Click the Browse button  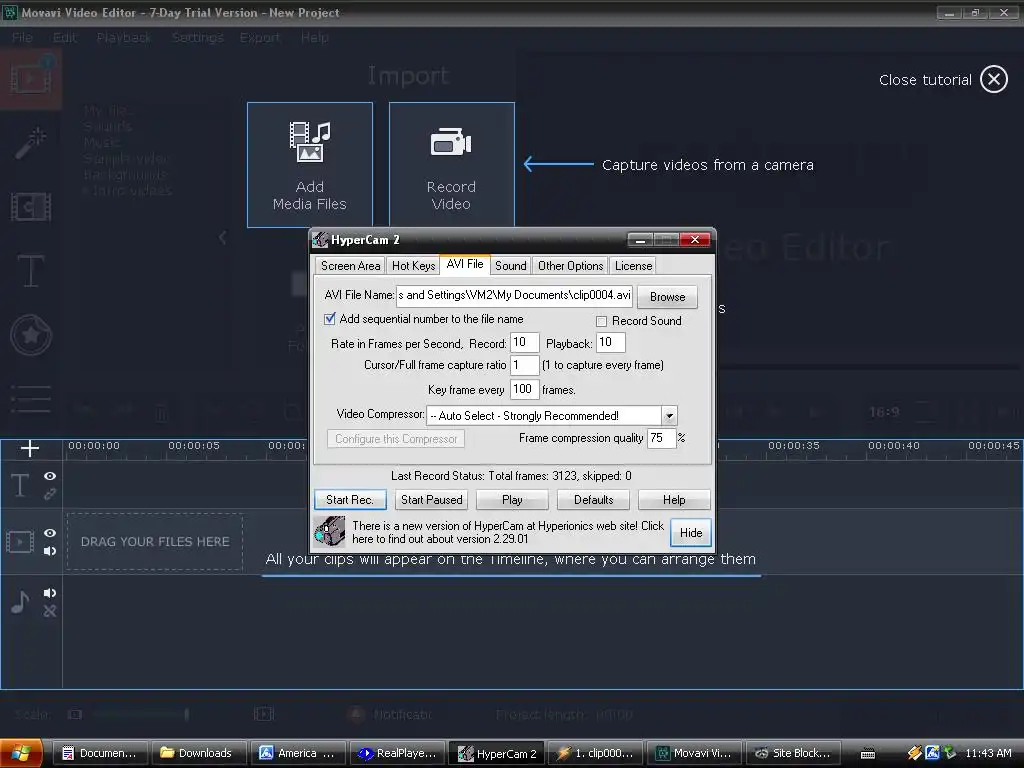[667, 296]
